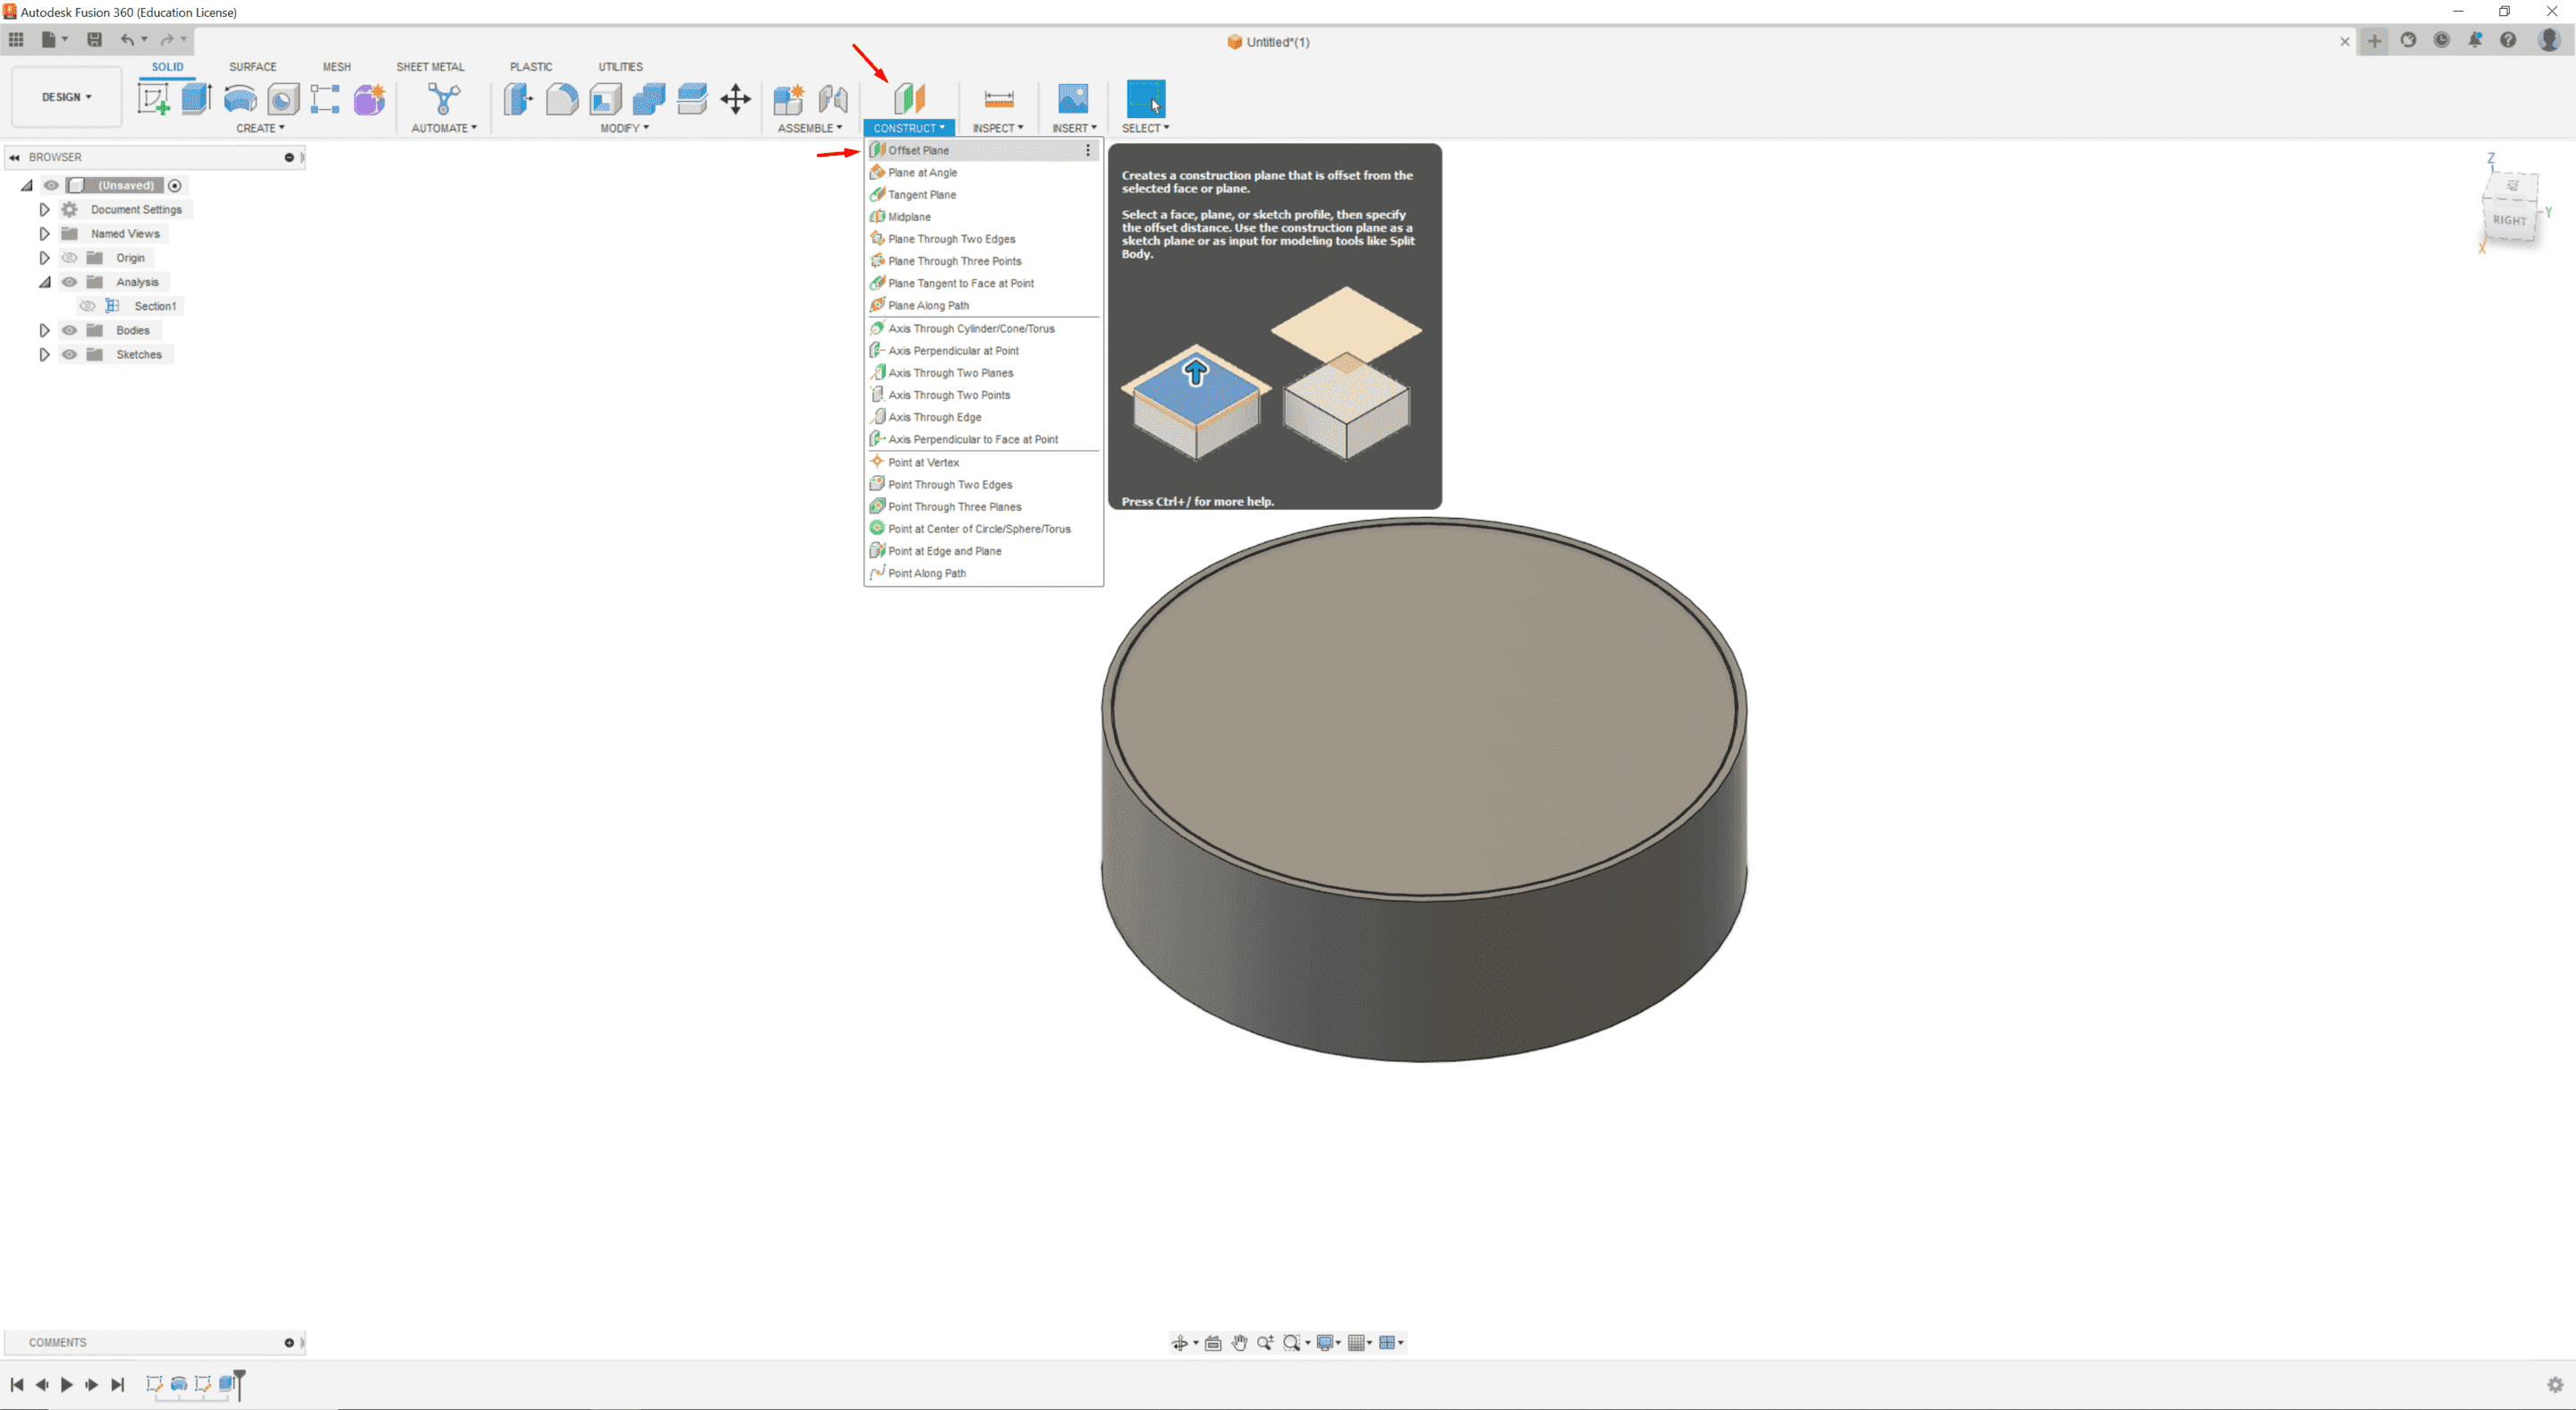This screenshot has height=1410, width=2576.
Task: Open the ASSEMBLE dropdown menu
Action: coord(810,128)
